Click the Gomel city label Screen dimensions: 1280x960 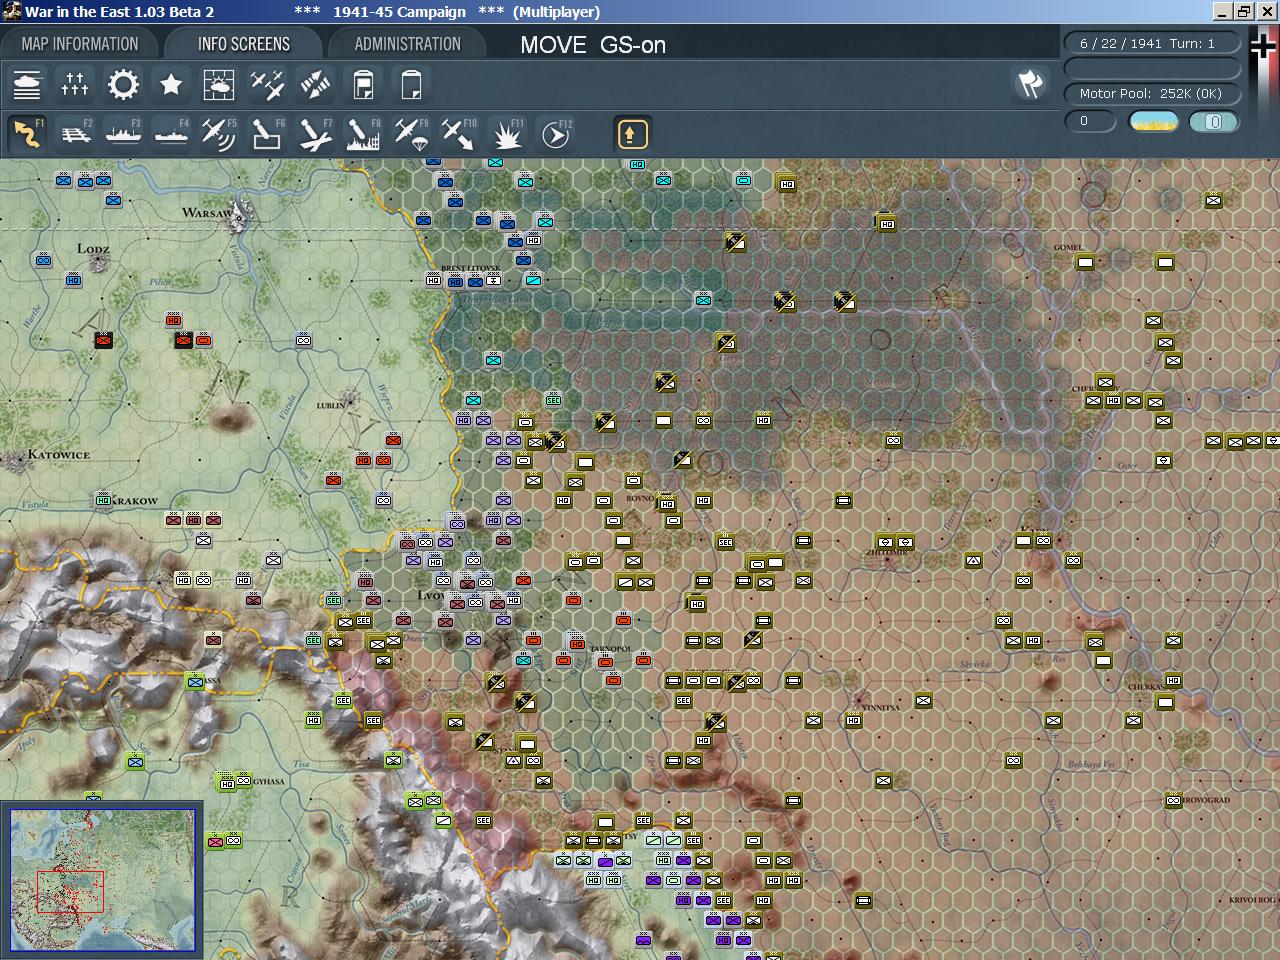pyautogui.click(x=1068, y=248)
